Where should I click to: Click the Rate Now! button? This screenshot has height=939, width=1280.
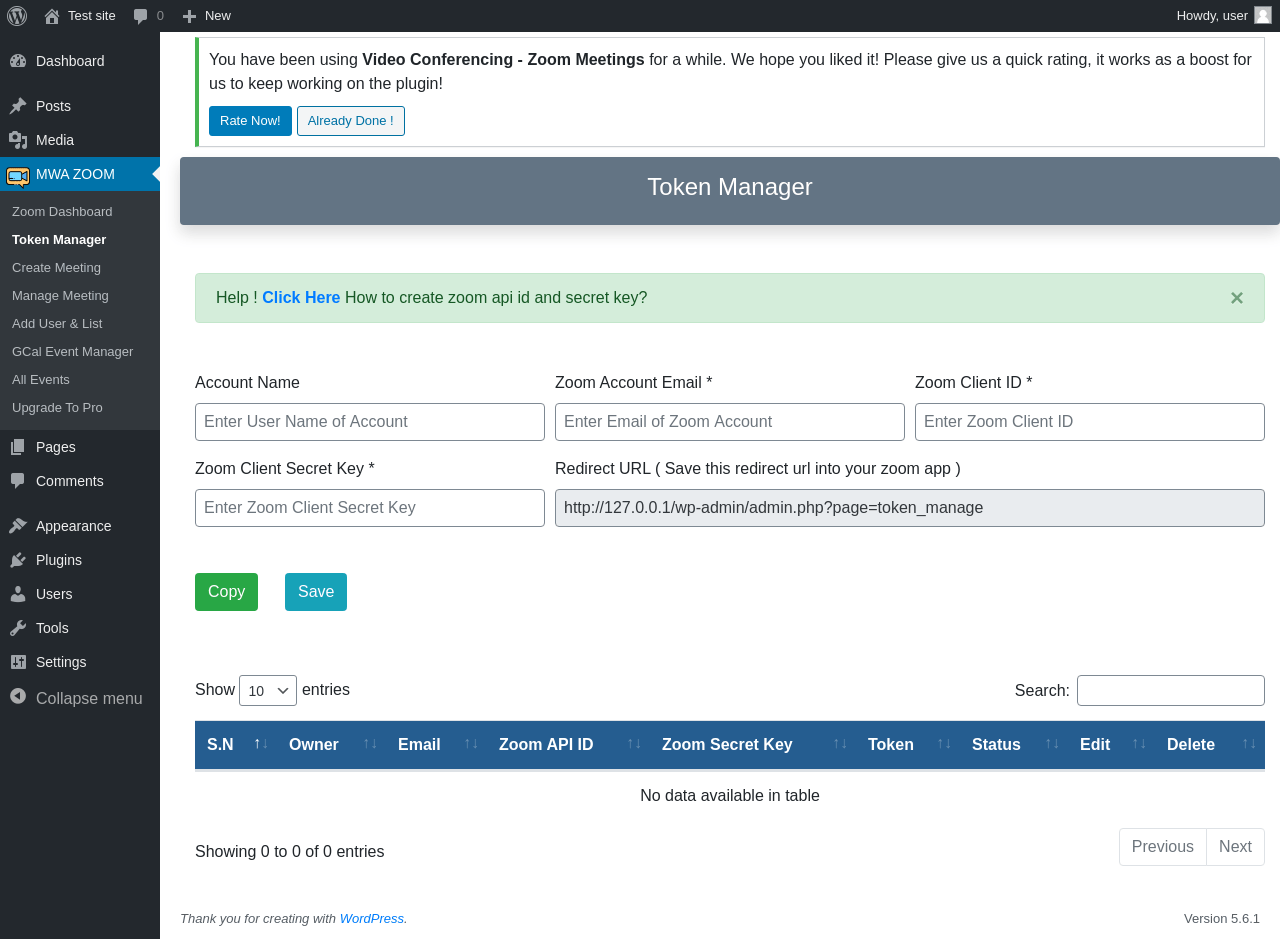[x=250, y=121]
